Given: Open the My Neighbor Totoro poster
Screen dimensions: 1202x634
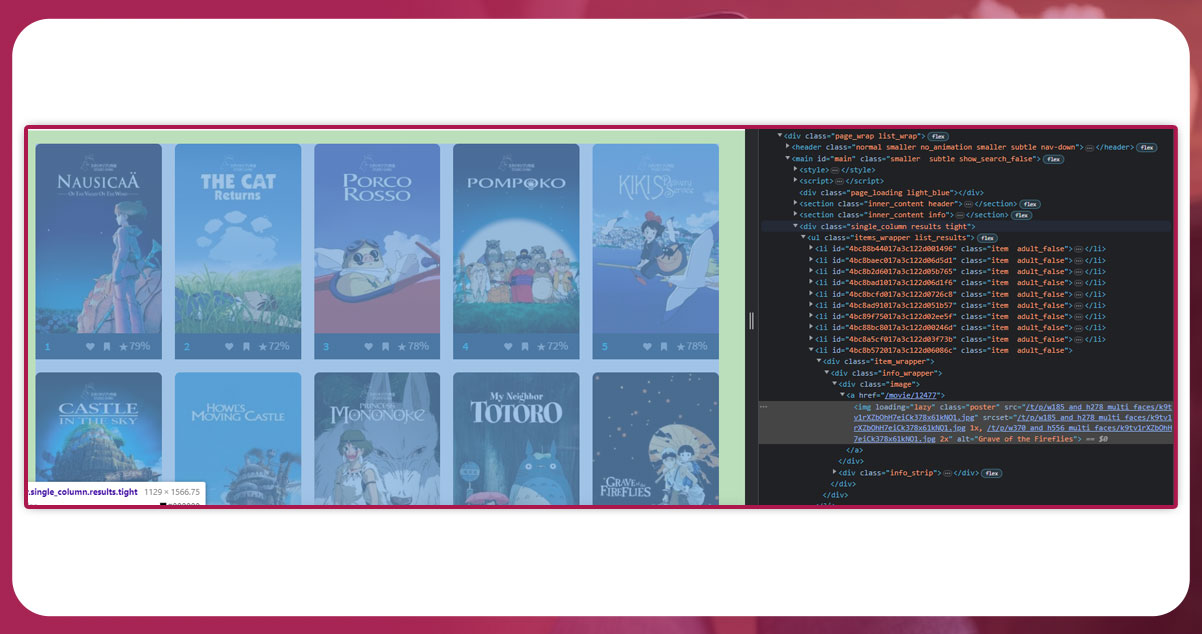Looking at the screenshot, I should point(516,440).
